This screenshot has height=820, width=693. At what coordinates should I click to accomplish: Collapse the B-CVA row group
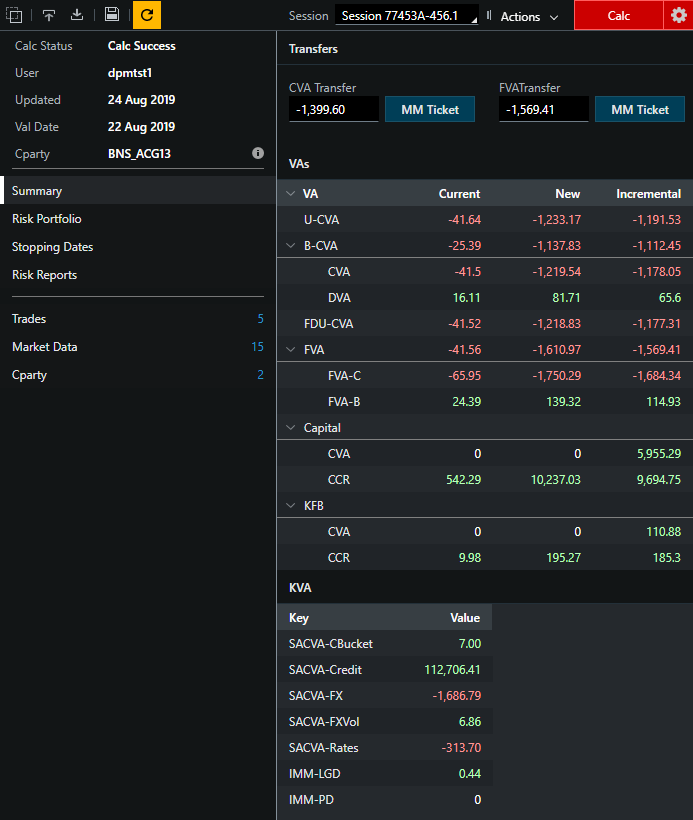pyautogui.click(x=291, y=245)
